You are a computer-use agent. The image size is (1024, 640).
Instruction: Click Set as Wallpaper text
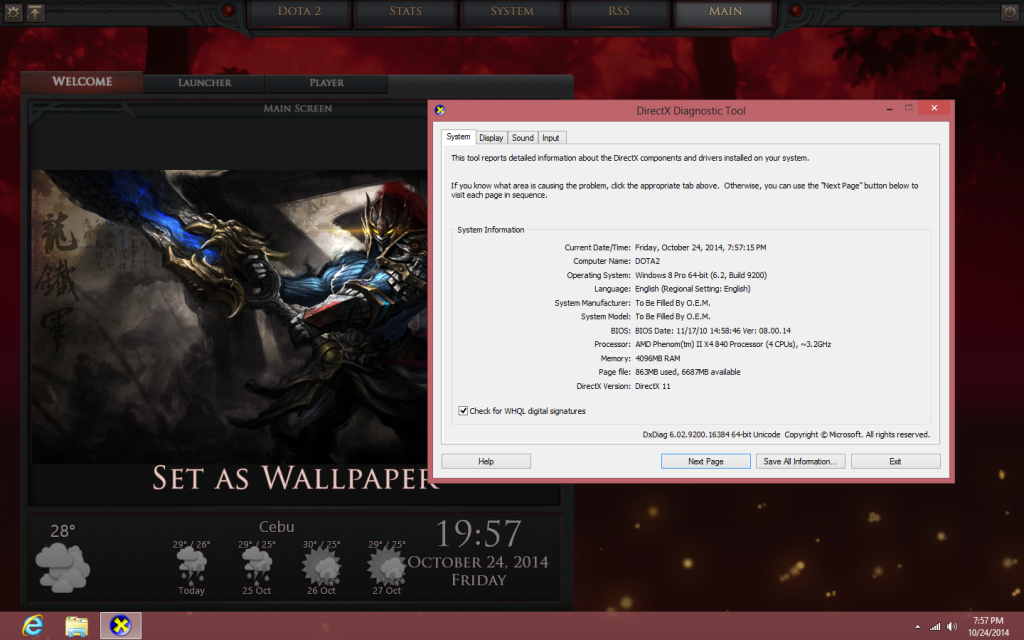click(x=295, y=478)
